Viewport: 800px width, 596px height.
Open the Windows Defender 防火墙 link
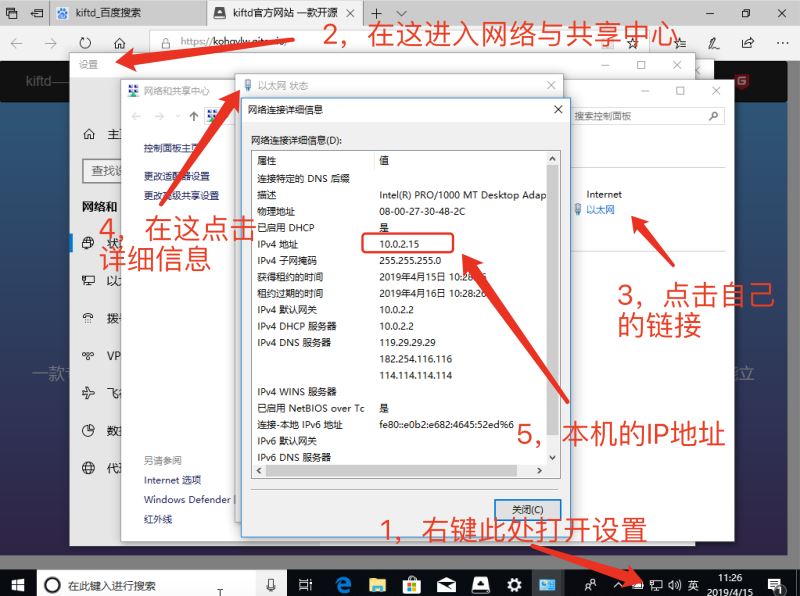[186, 499]
